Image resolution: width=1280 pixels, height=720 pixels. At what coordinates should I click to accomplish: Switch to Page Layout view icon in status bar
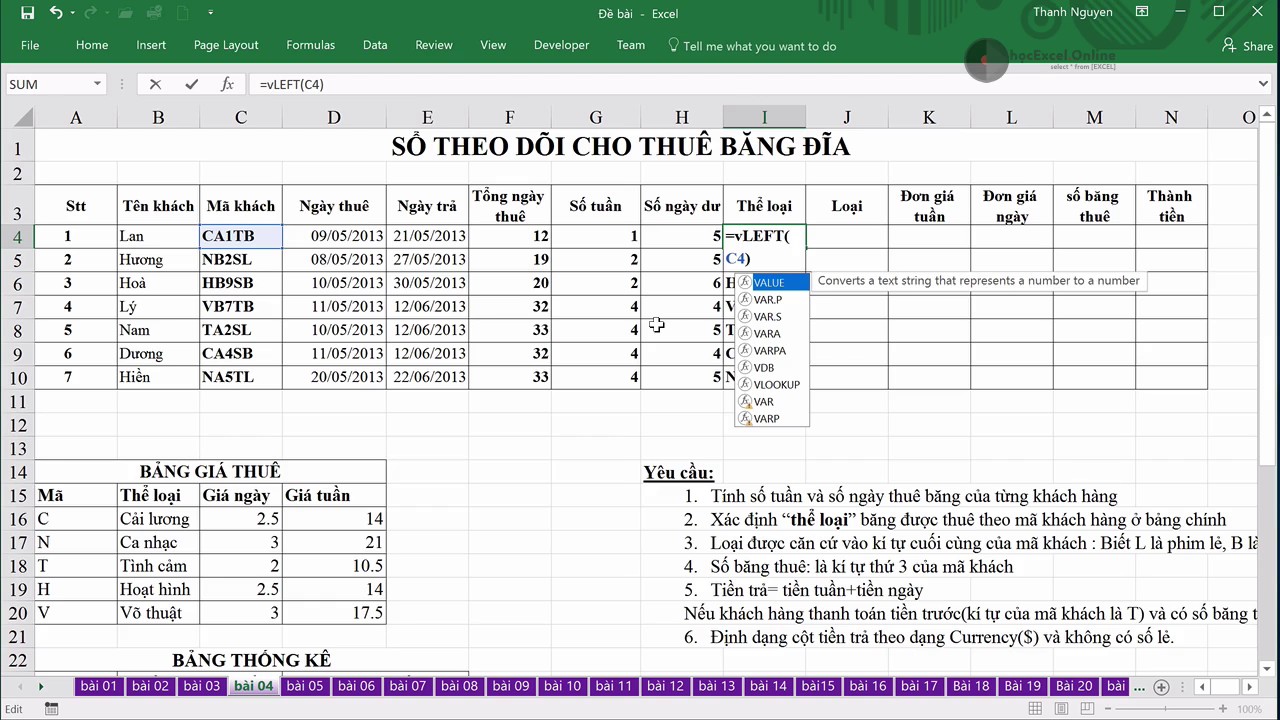(x=1062, y=708)
